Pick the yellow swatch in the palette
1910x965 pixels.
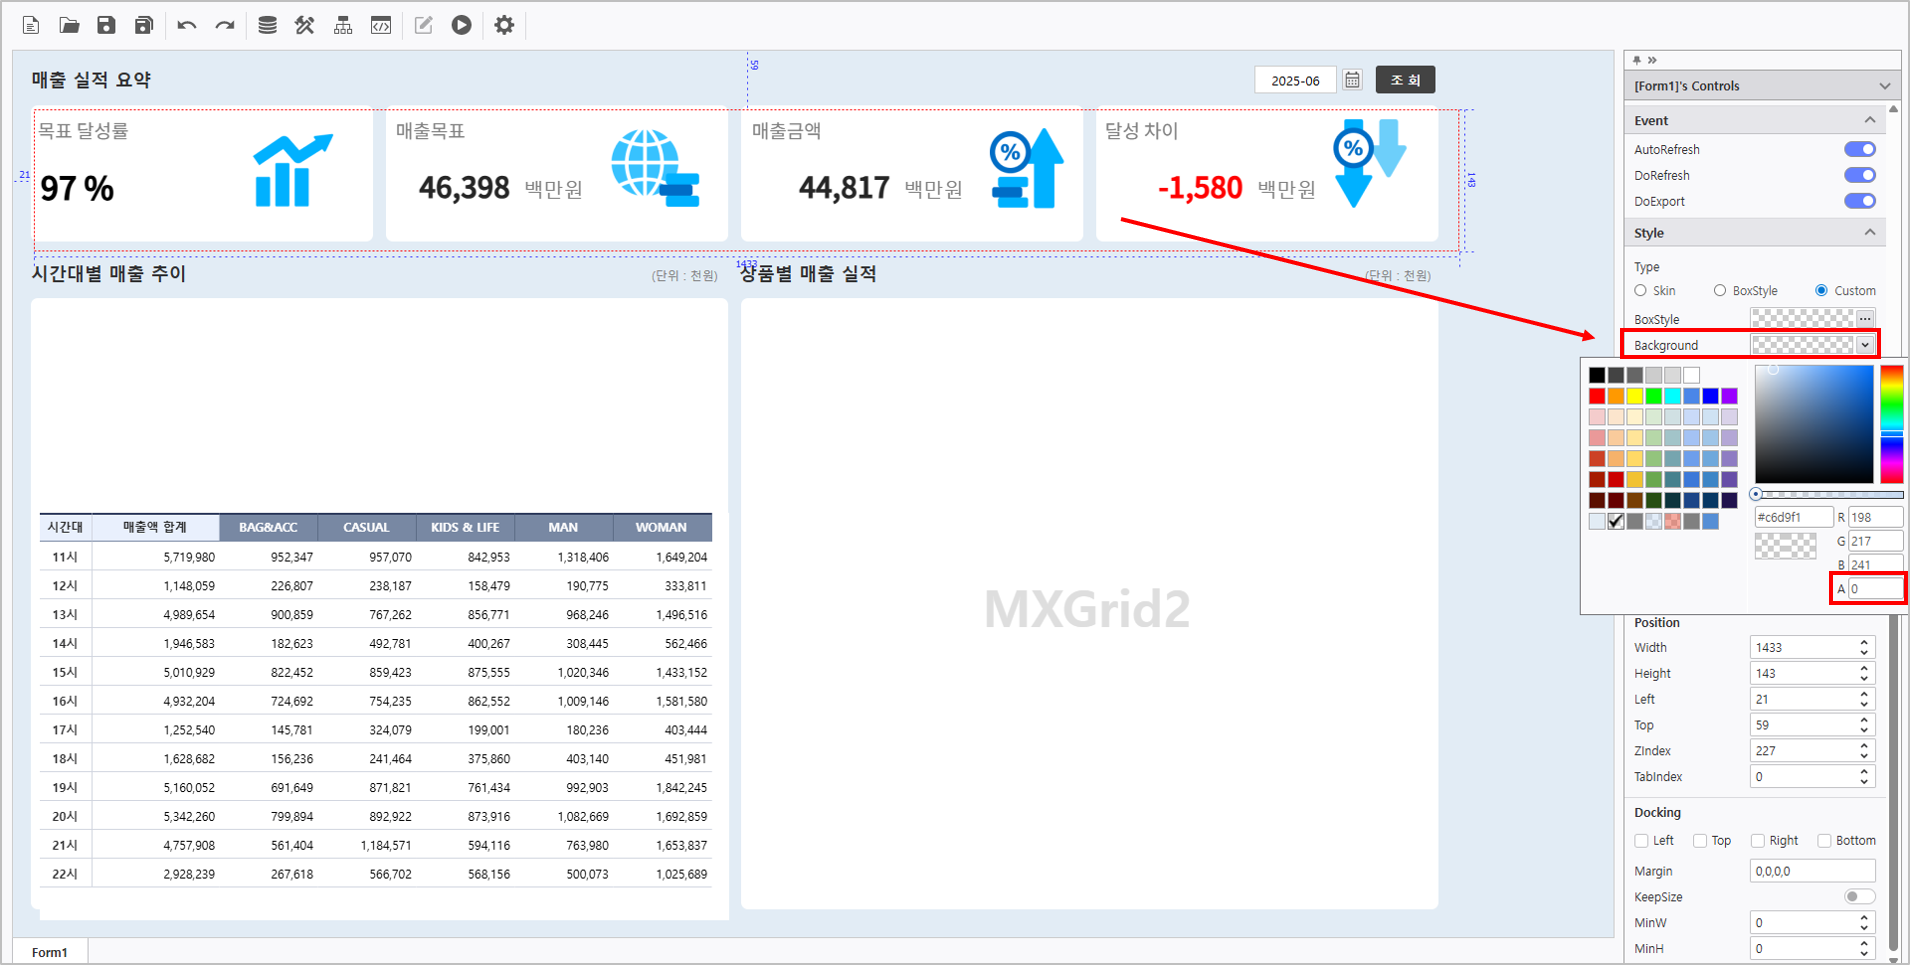(1635, 397)
